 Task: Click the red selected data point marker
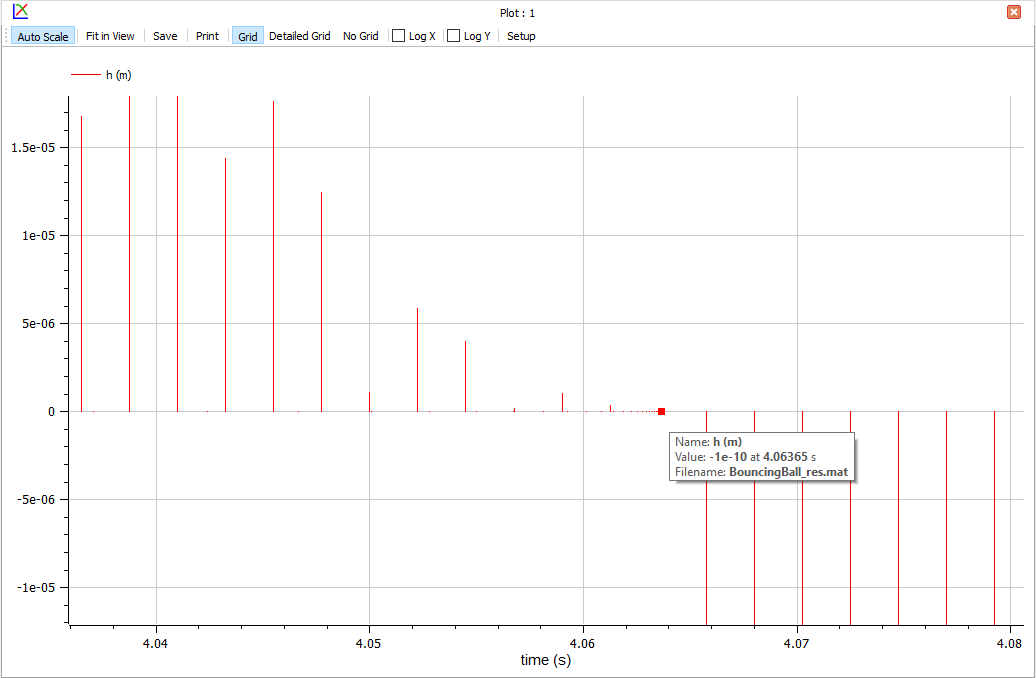click(x=662, y=410)
